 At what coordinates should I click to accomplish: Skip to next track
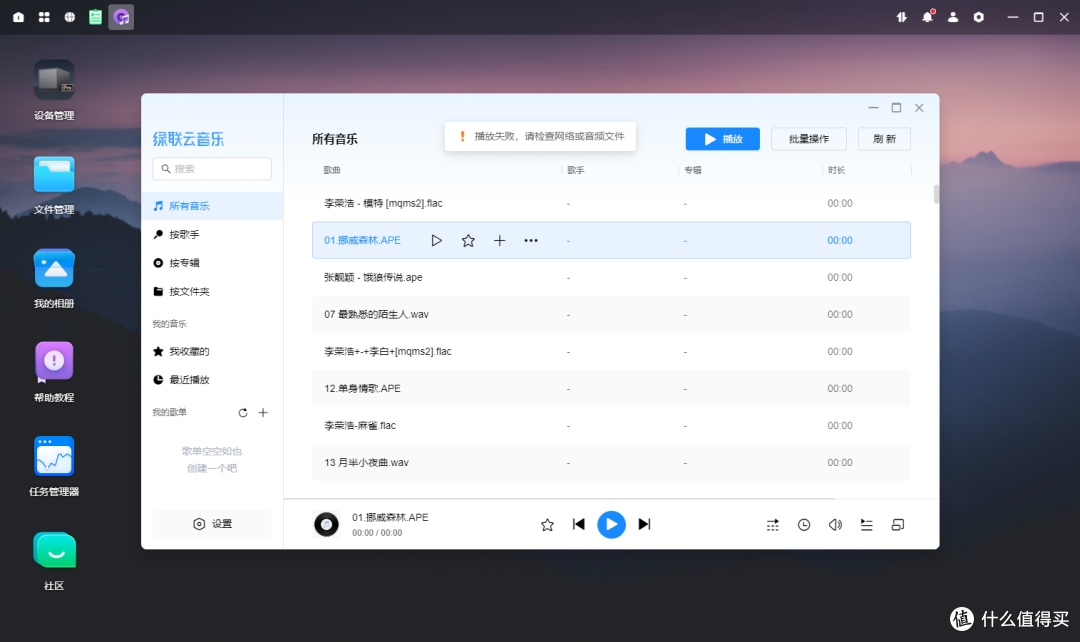644,524
